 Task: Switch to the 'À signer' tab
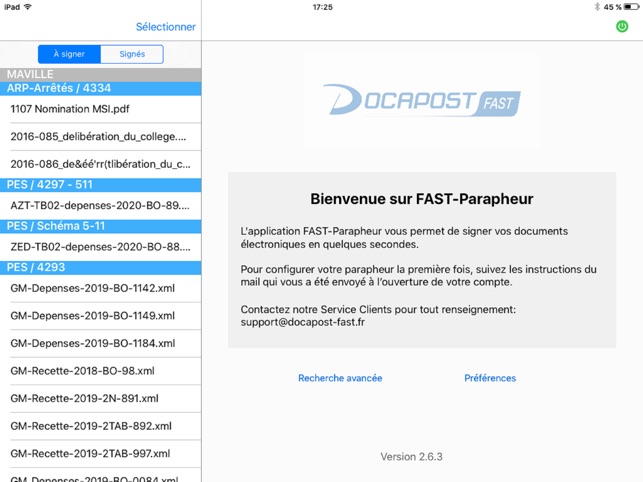pyautogui.click(x=69, y=54)
